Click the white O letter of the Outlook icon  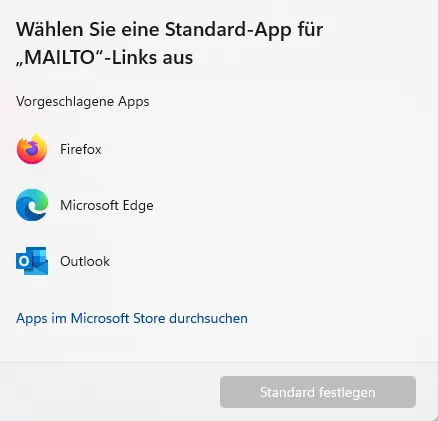24,261
